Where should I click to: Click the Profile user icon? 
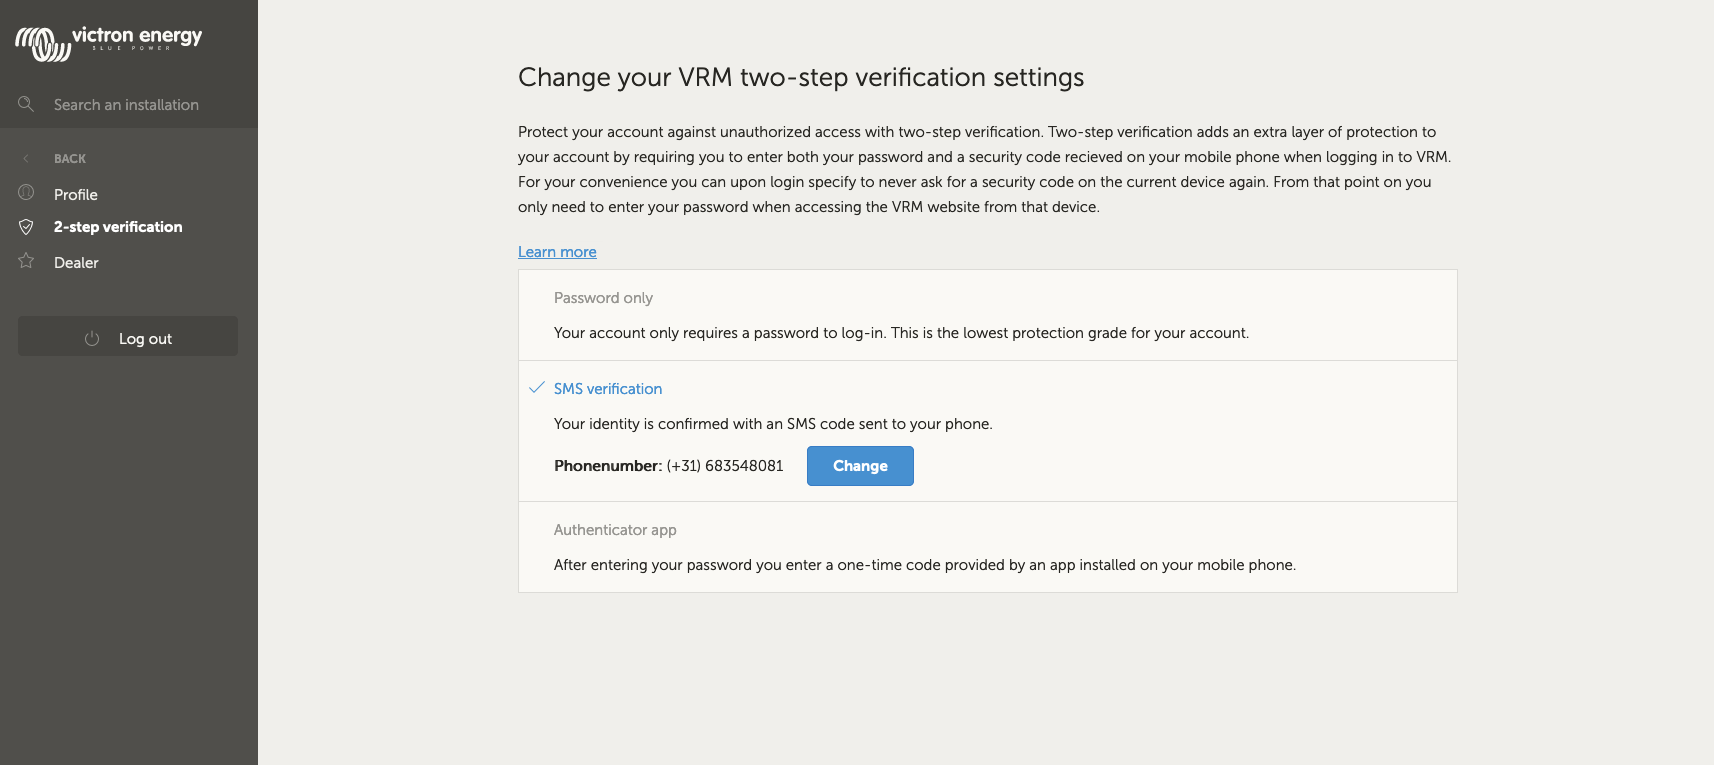click(x=26, y=192)
